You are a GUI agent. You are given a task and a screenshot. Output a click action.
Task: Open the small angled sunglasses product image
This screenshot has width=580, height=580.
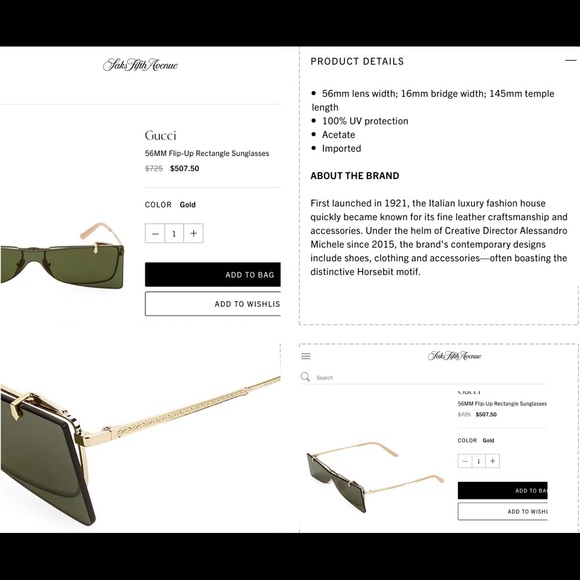[x=375, y=477]
